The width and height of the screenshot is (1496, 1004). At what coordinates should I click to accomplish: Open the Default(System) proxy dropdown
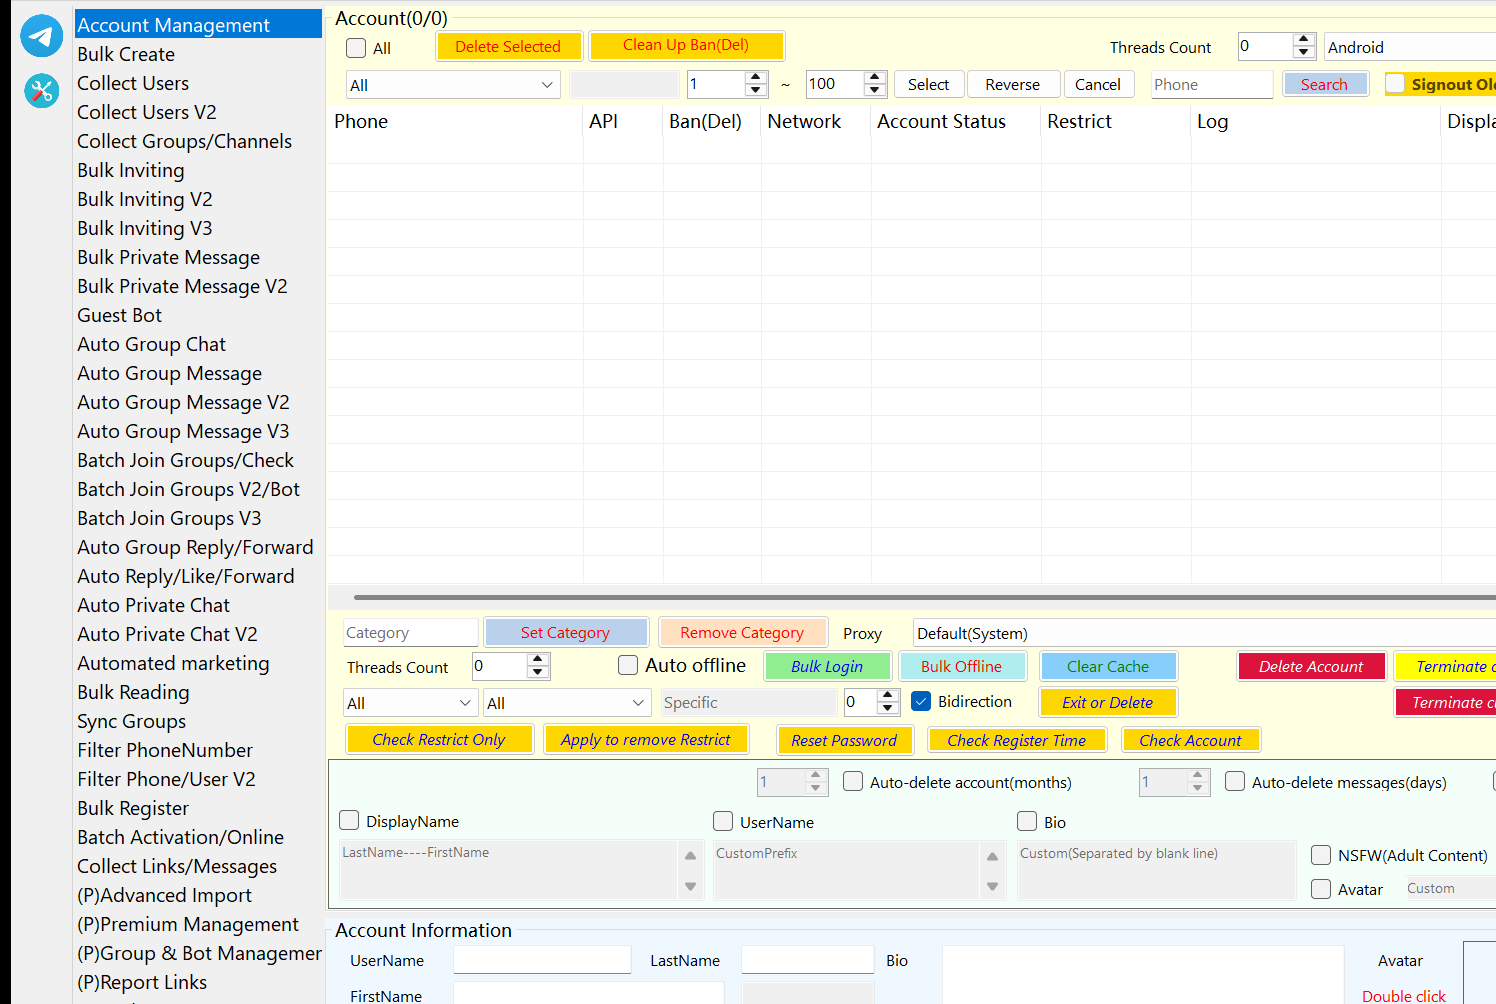tap(1204, 633)
